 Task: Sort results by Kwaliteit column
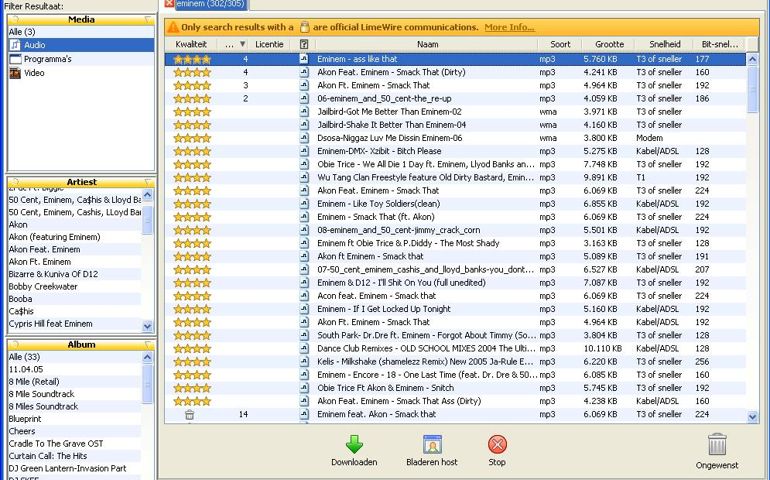191,44
